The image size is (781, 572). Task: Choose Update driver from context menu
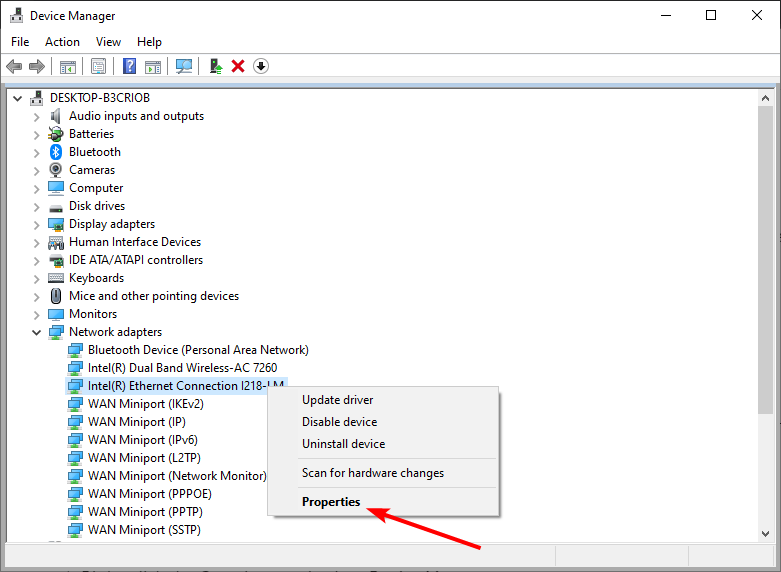[x=384, y=400]
